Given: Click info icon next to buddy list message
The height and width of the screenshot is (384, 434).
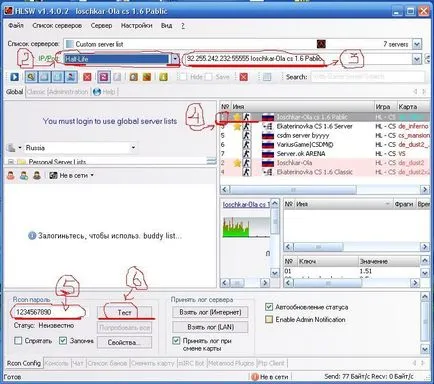Looking at the screenshot, I should click(x=32, y=236).
